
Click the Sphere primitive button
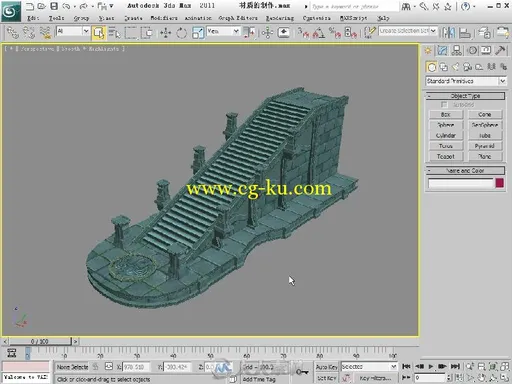tap(446, 125)
